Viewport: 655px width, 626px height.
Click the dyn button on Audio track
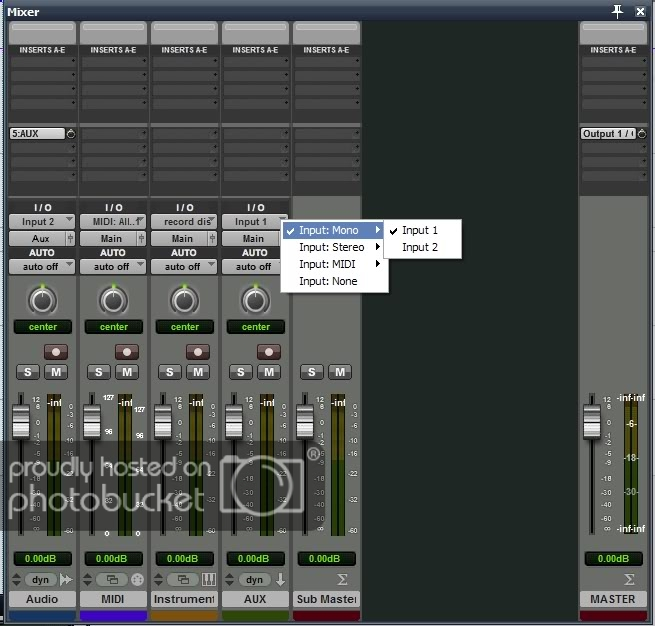(41, 580)
